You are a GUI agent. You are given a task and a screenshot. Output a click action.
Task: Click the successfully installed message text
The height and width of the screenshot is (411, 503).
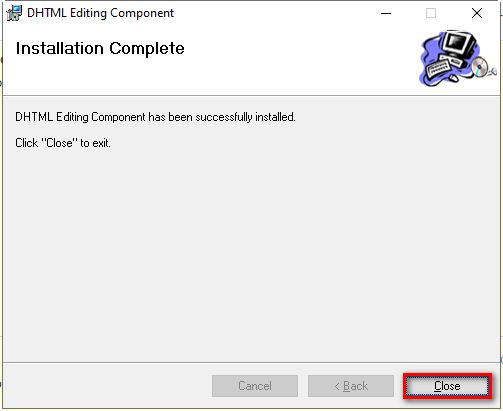[x=155, y=117]
